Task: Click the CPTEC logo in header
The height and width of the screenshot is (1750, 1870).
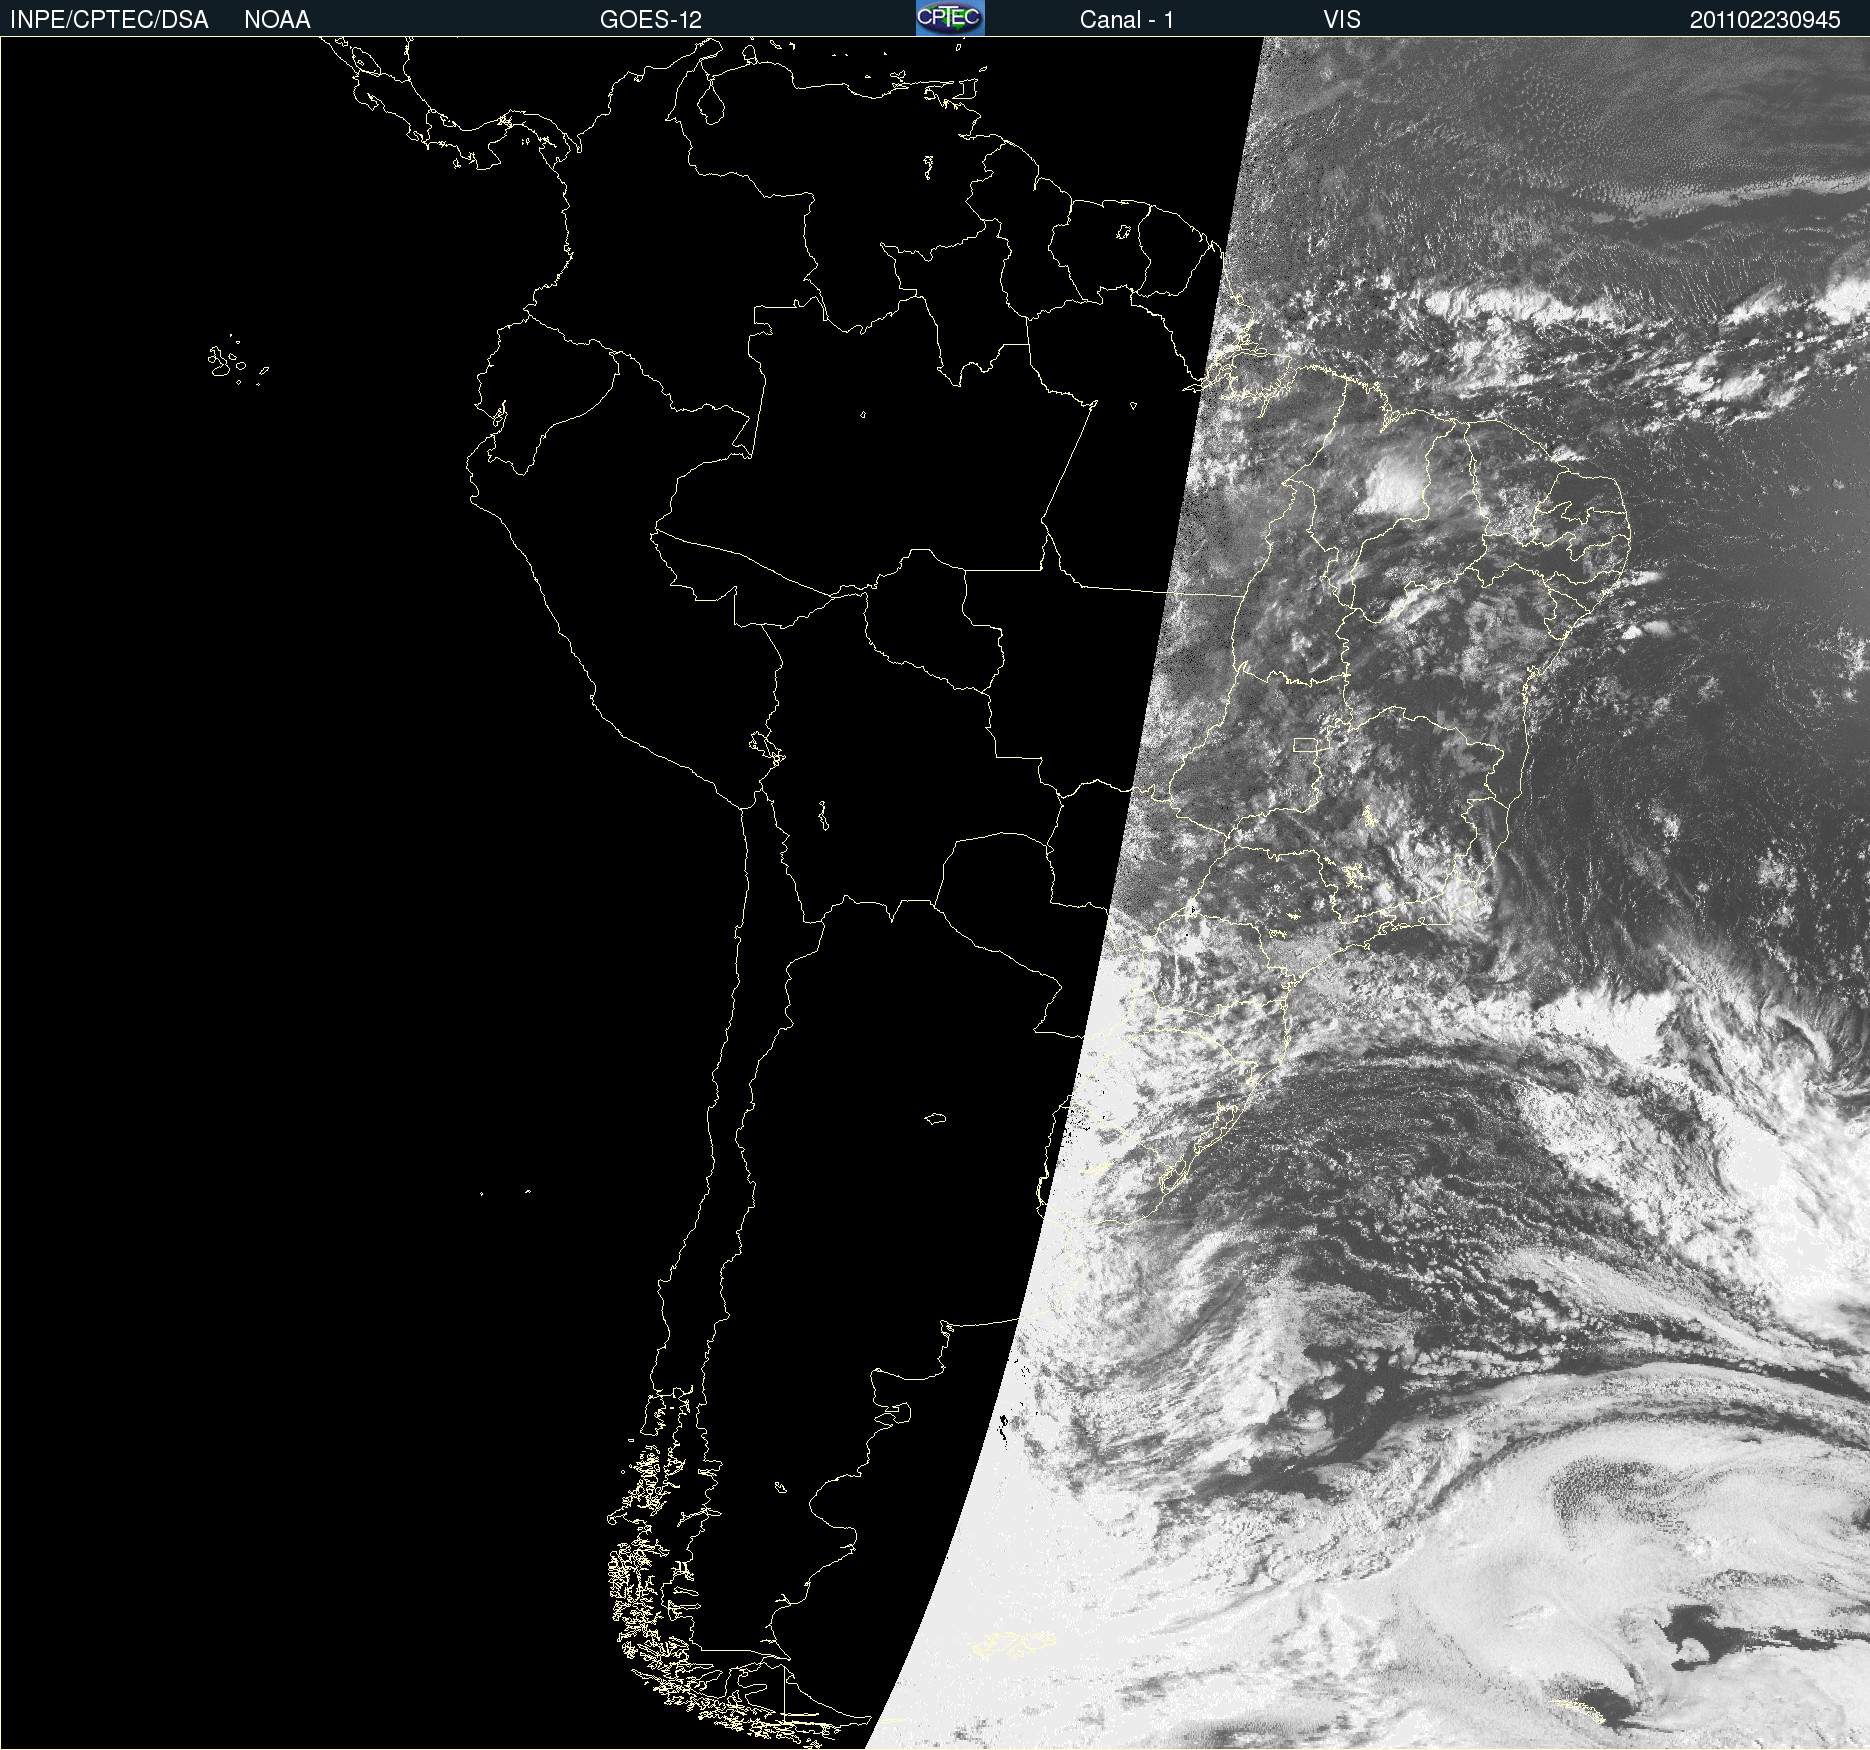Action: (950, 18)
